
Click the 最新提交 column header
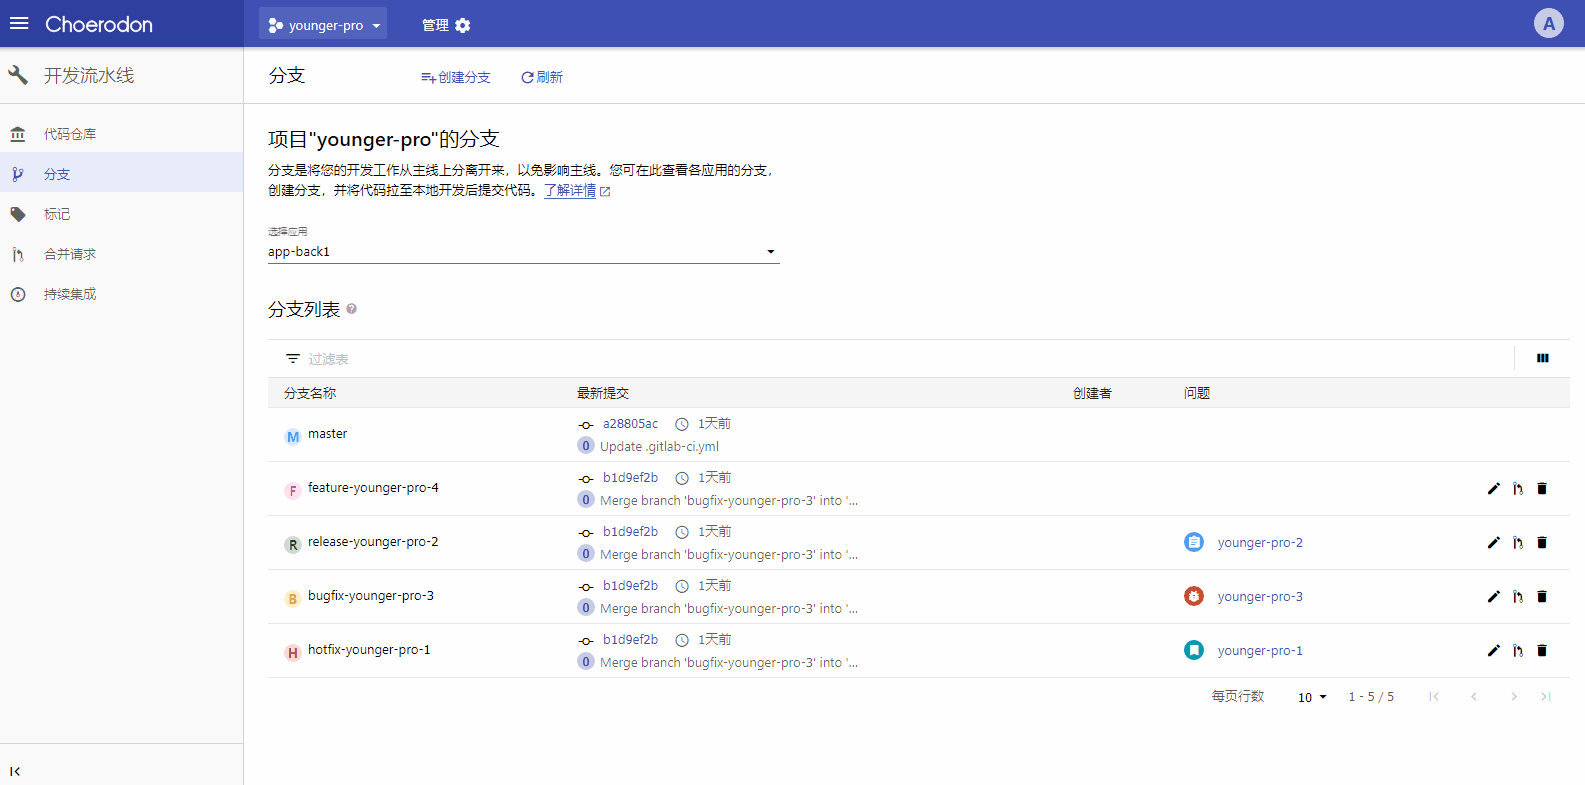tap(603, 393)
